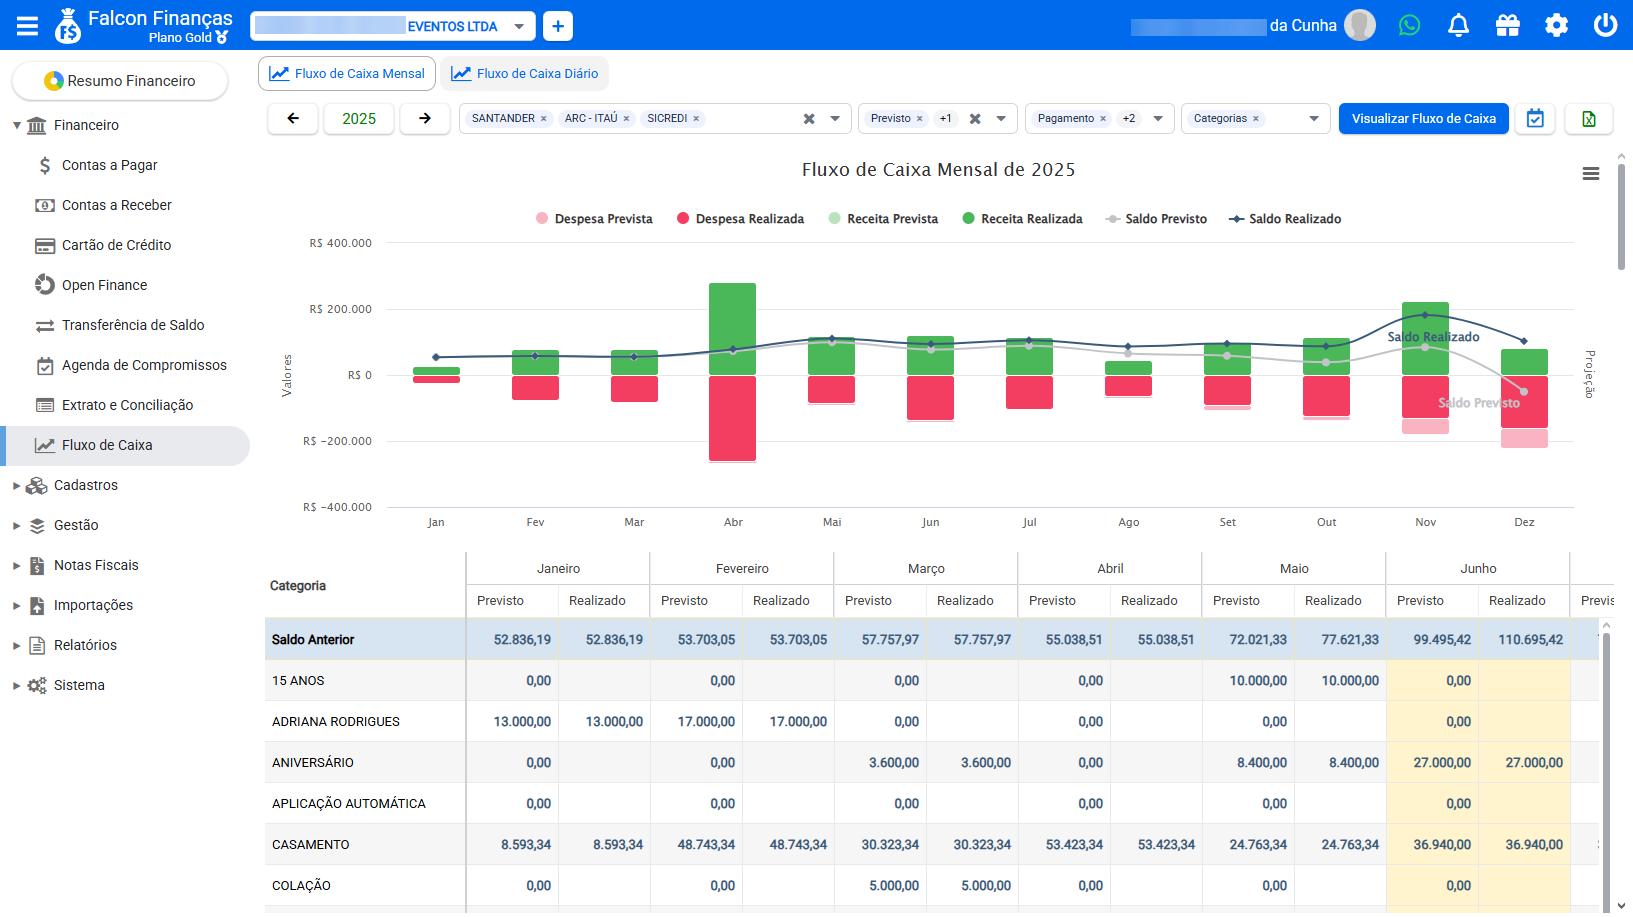
Task: Expand the Relatórios section
Action: pyautogui.click(x=17, y=645)
